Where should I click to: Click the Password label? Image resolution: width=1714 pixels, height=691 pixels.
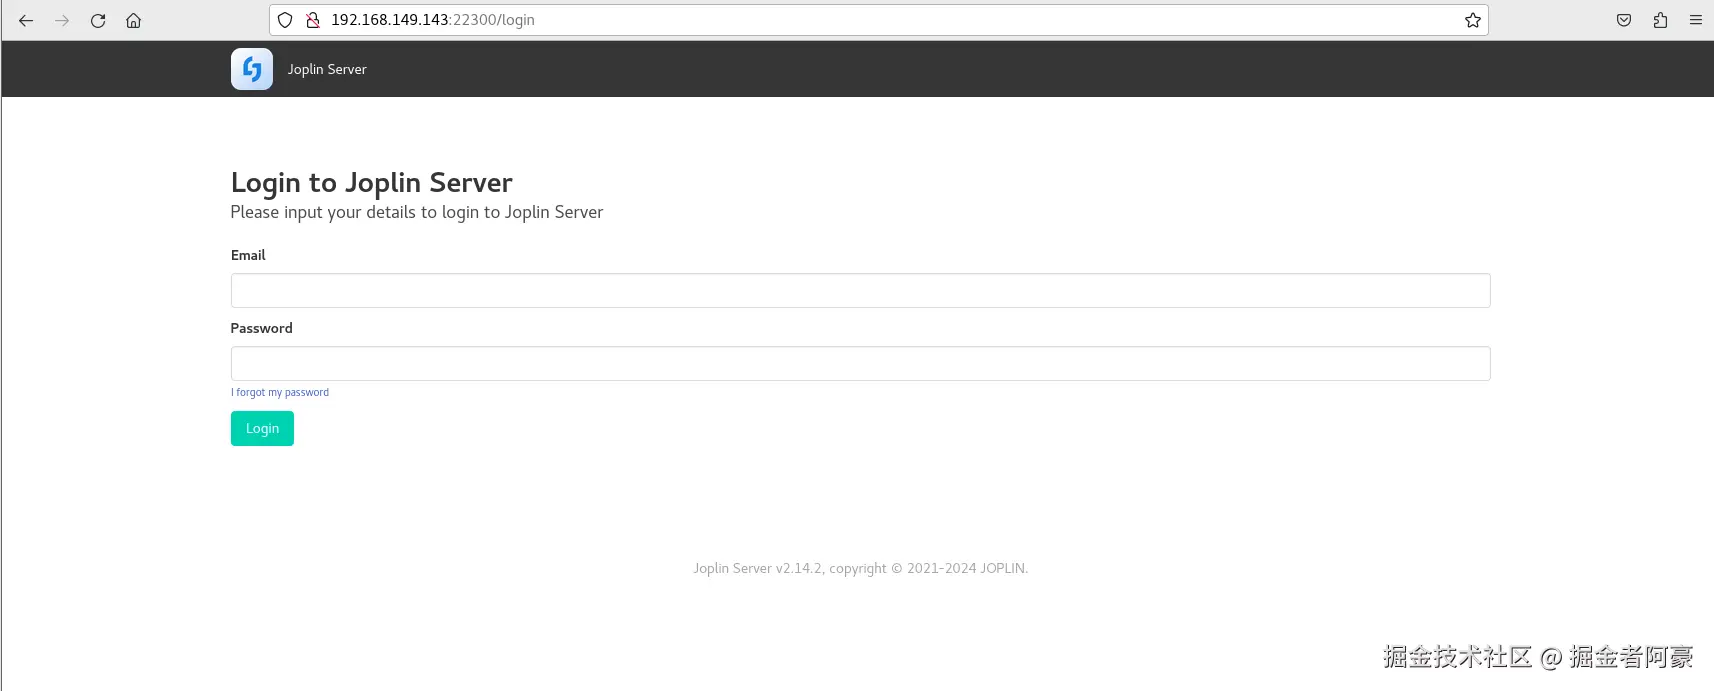(x=261, y=328)
